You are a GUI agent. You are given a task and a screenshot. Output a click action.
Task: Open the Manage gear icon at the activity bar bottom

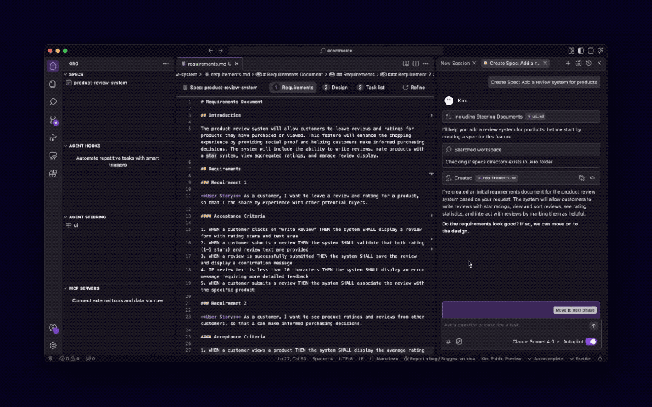(x=53, y=345)
